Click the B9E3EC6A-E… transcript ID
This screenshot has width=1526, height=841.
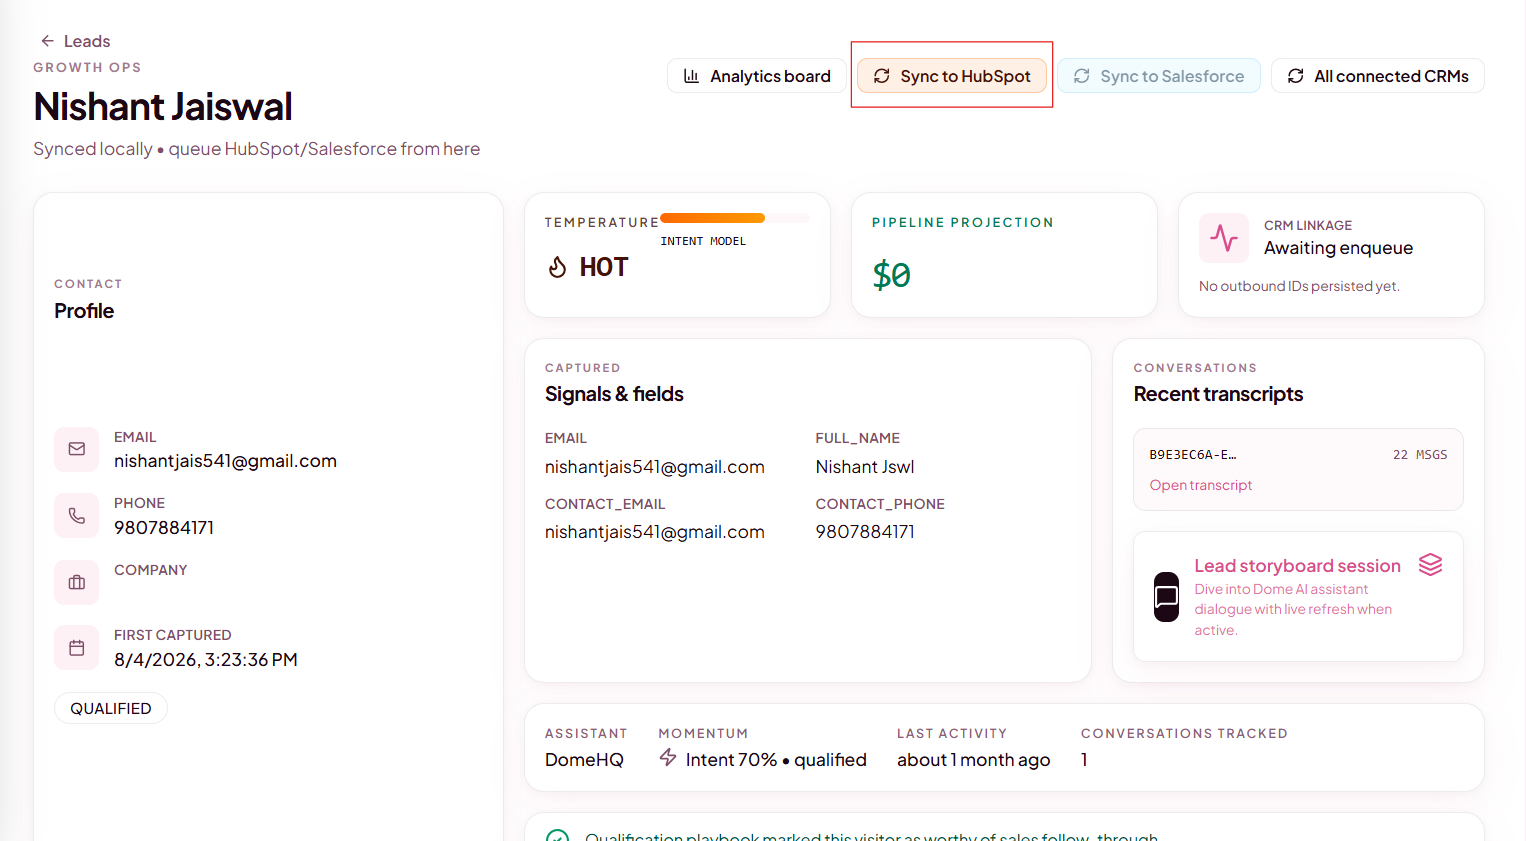(x=1193, y=455)
